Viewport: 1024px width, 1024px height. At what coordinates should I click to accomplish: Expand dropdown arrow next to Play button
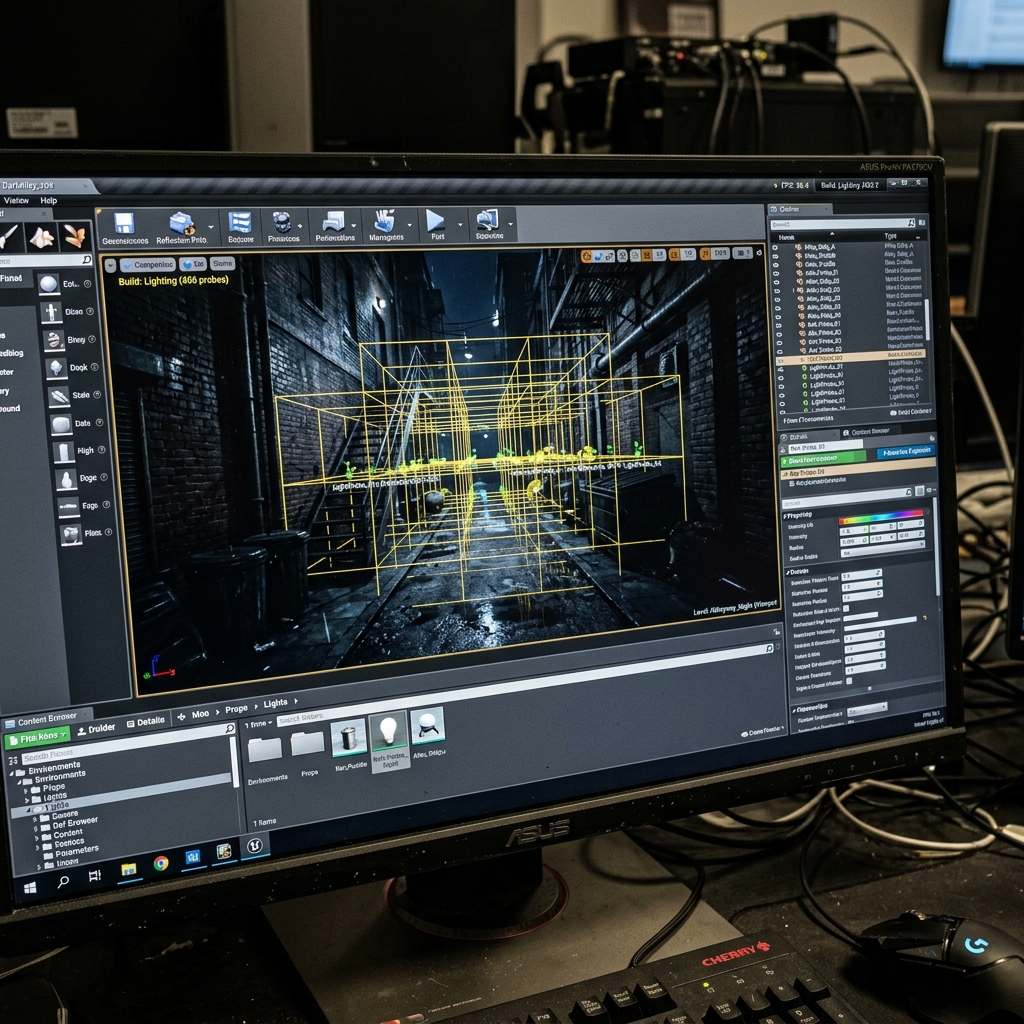(460, 224)
